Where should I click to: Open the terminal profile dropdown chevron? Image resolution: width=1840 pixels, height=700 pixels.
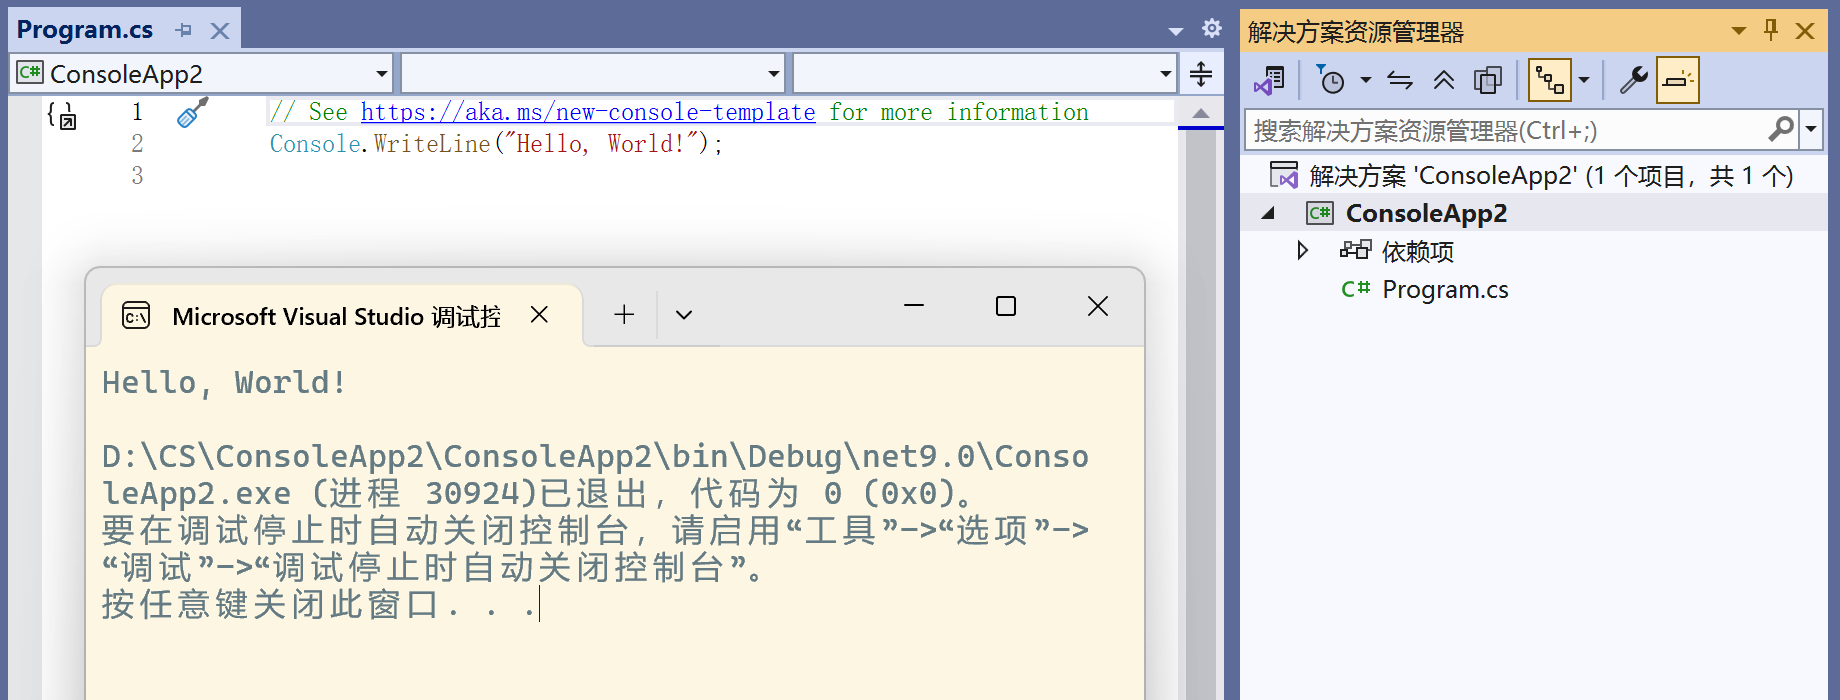point(684,315)
